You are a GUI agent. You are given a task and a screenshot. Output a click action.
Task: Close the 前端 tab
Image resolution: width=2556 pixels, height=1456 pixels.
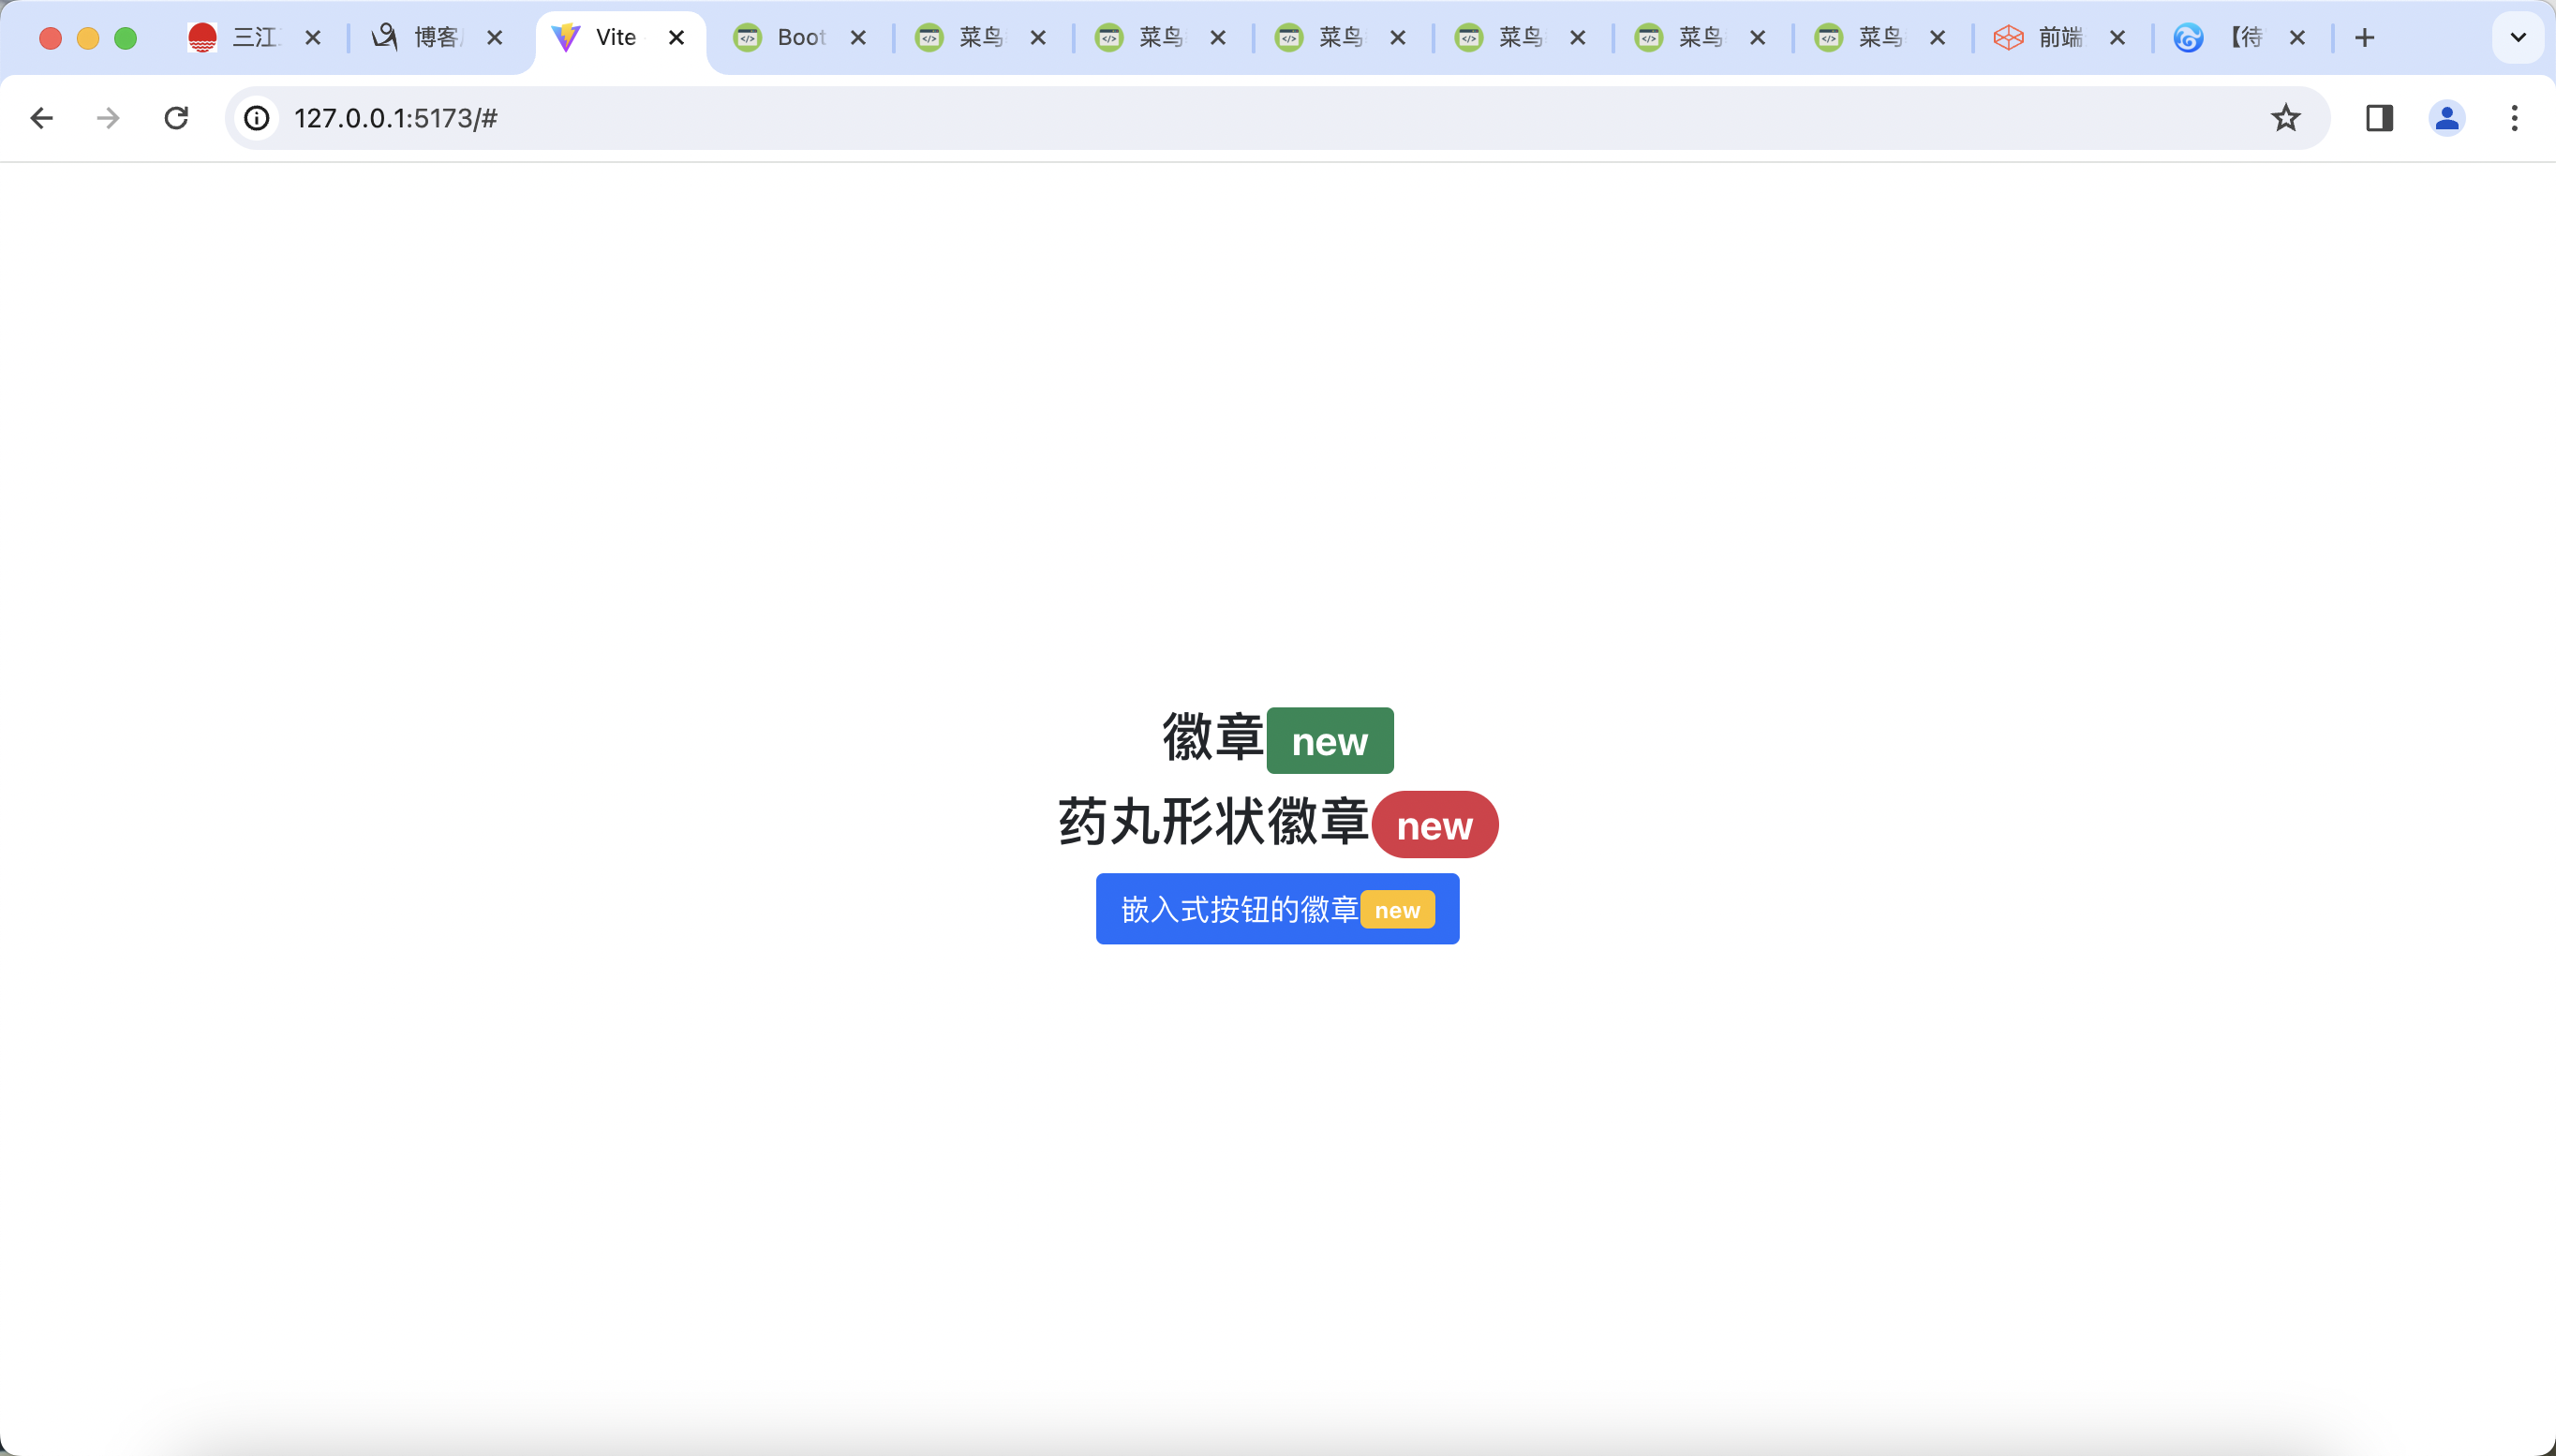pyautogui.click(x=2117, y=38)
